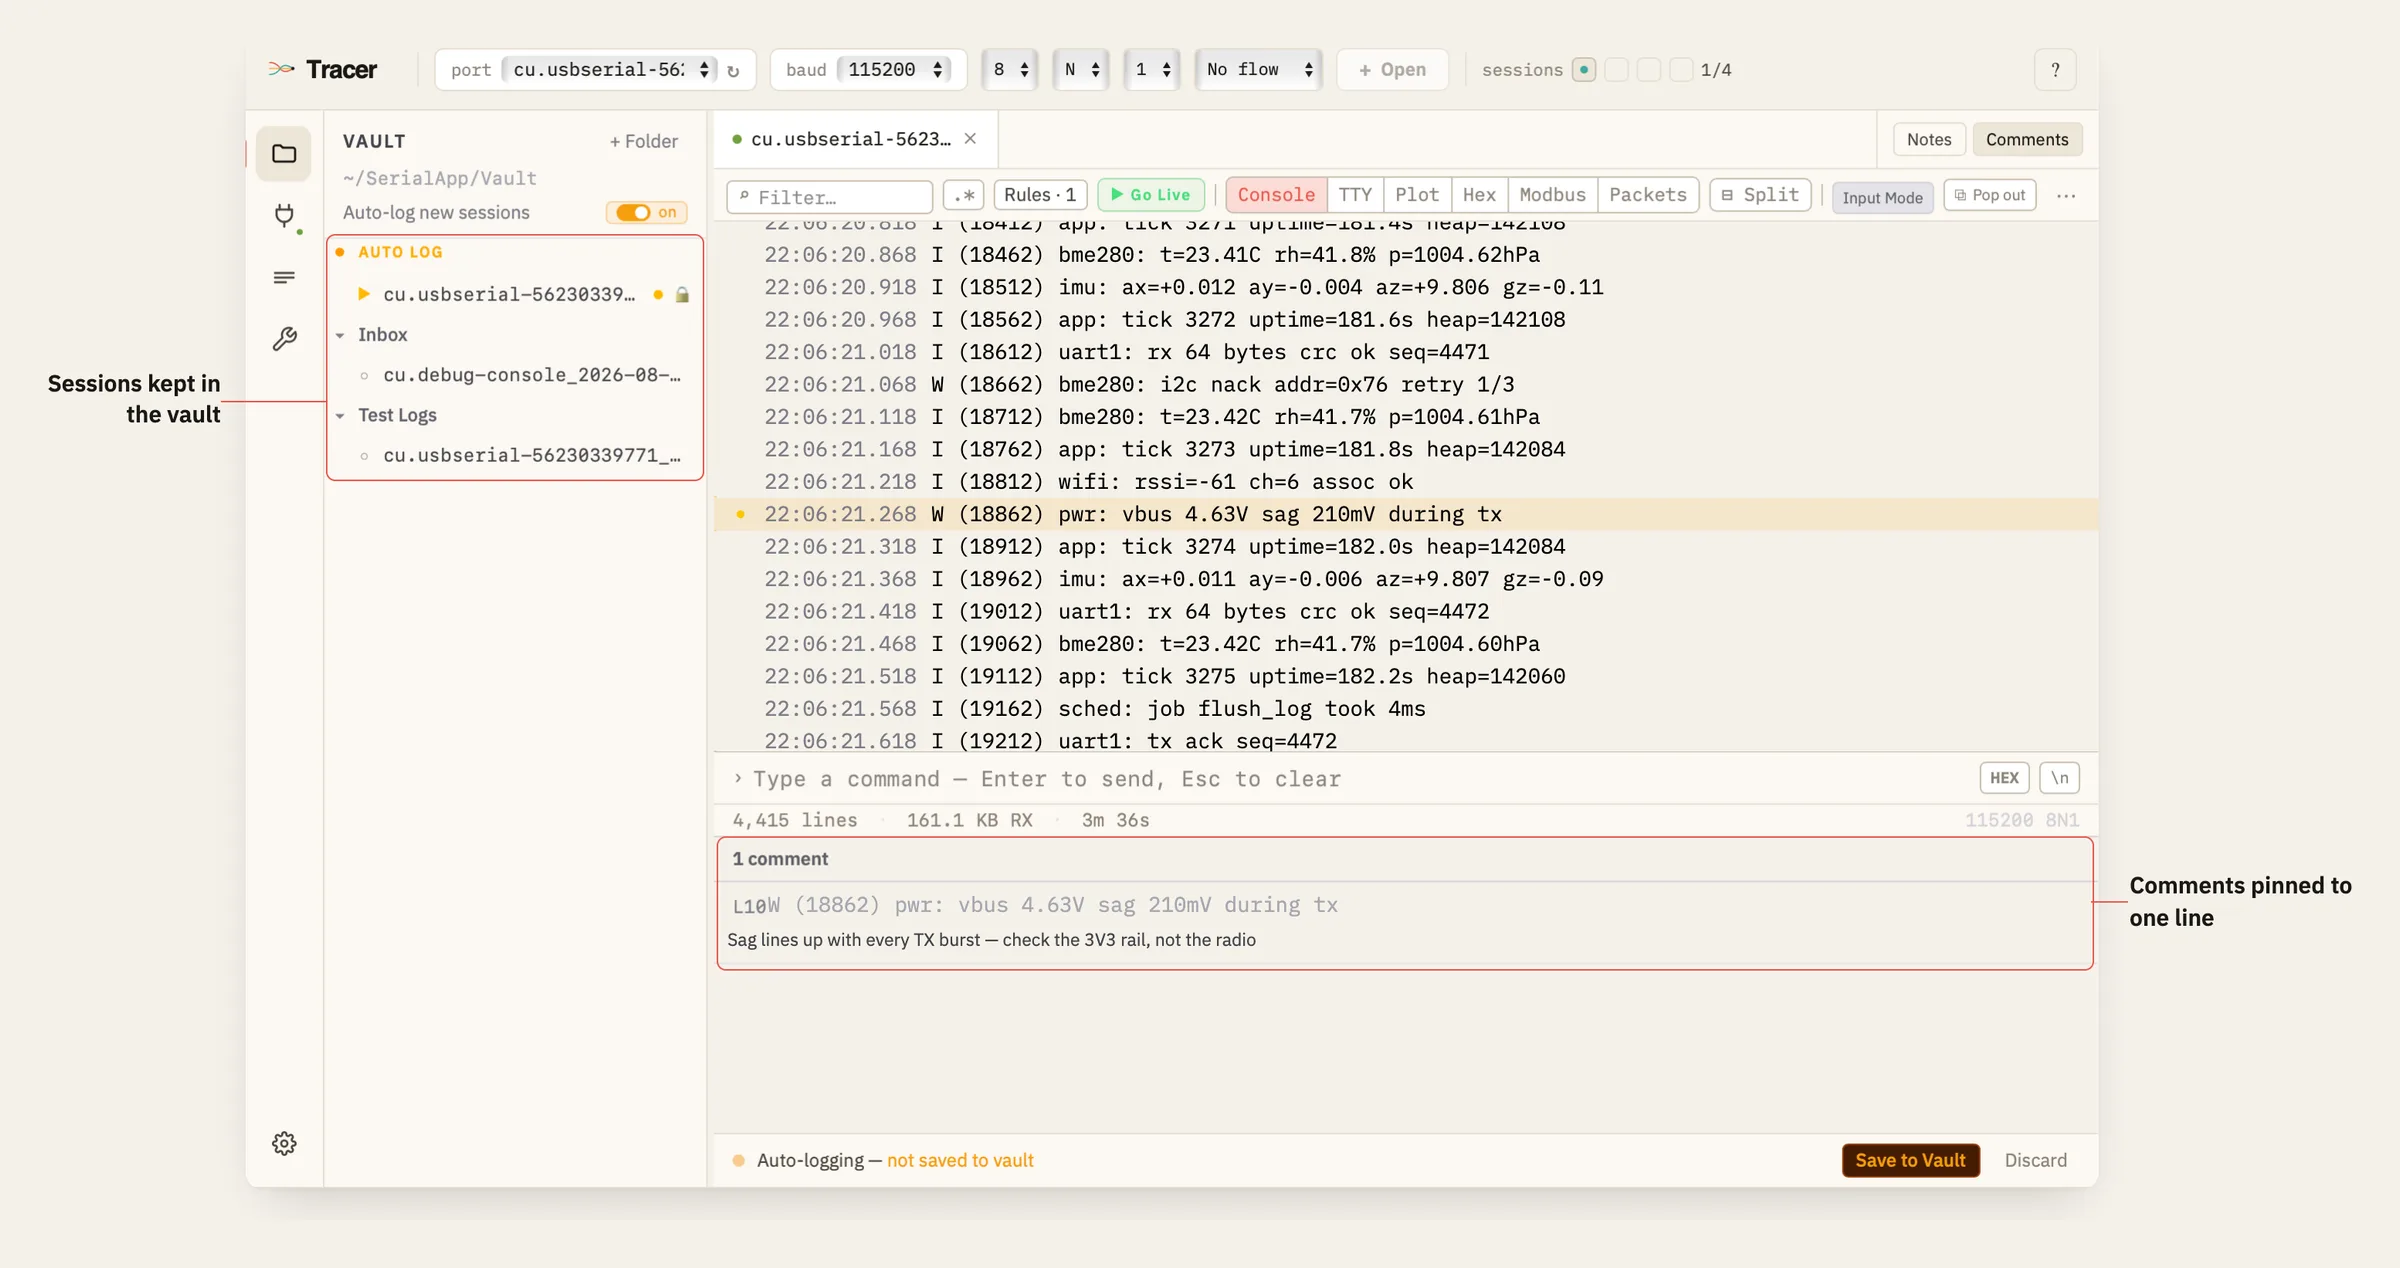The image size is (2400, 1268).
Task: Click the play icon next to cu.usbserial-56230339
Action: 364,294
